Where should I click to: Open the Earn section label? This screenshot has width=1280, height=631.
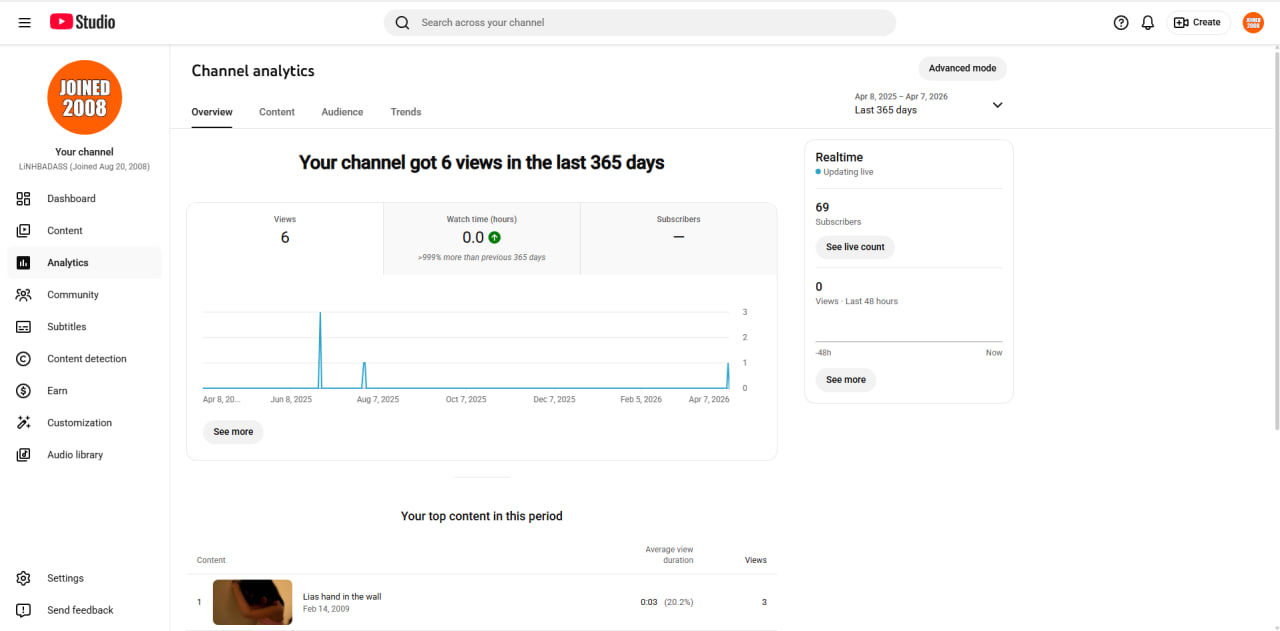[x=57, y=391]
